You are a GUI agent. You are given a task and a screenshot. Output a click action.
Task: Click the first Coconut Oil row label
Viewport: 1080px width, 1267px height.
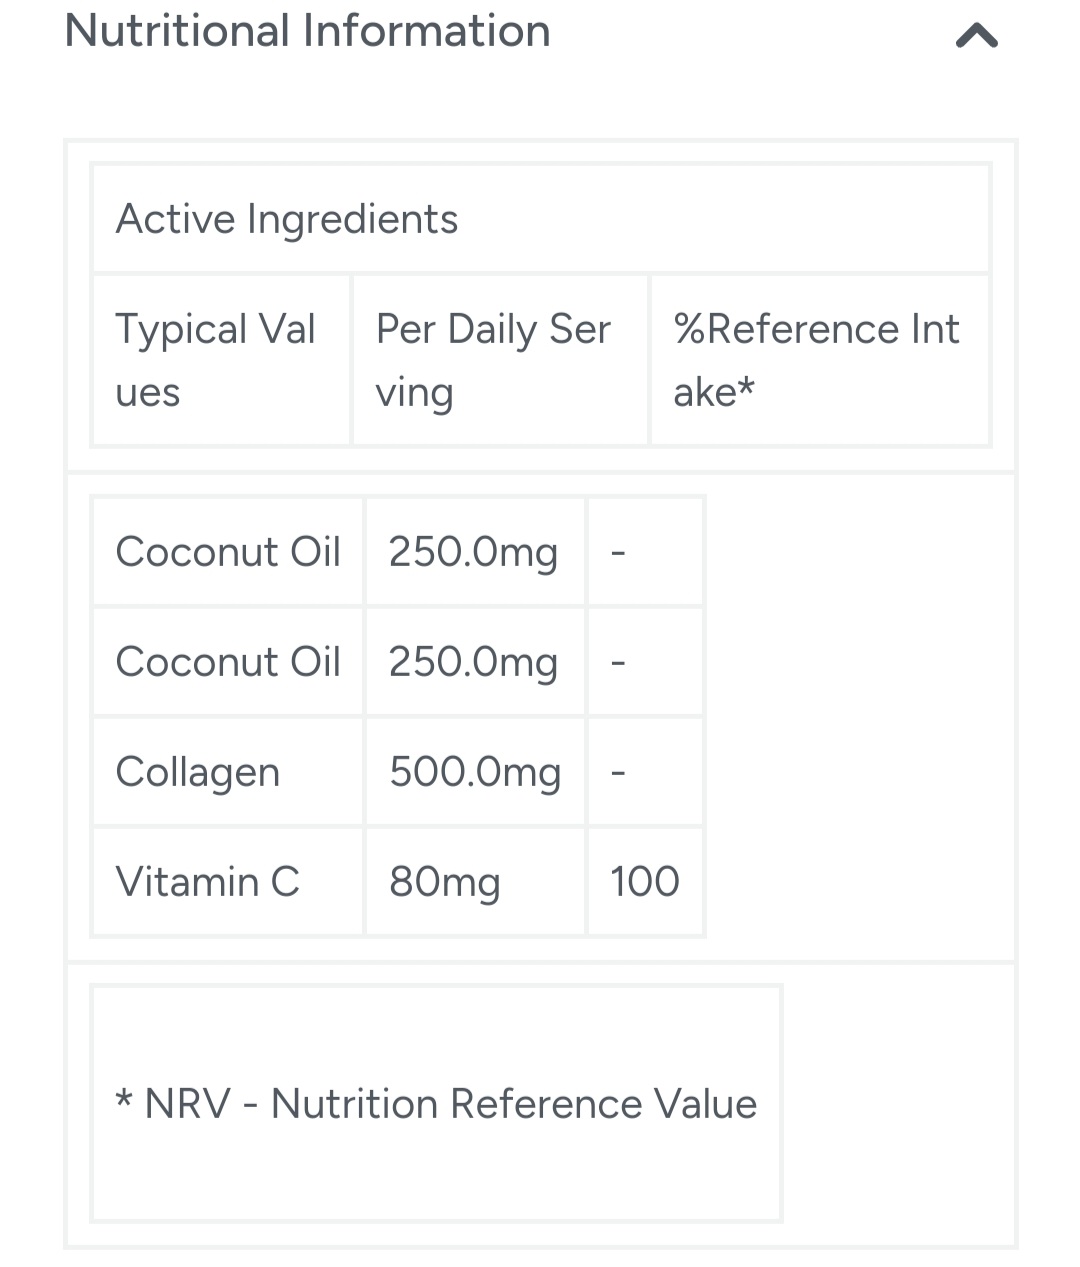pyautogui.click(x=228, y=552)
